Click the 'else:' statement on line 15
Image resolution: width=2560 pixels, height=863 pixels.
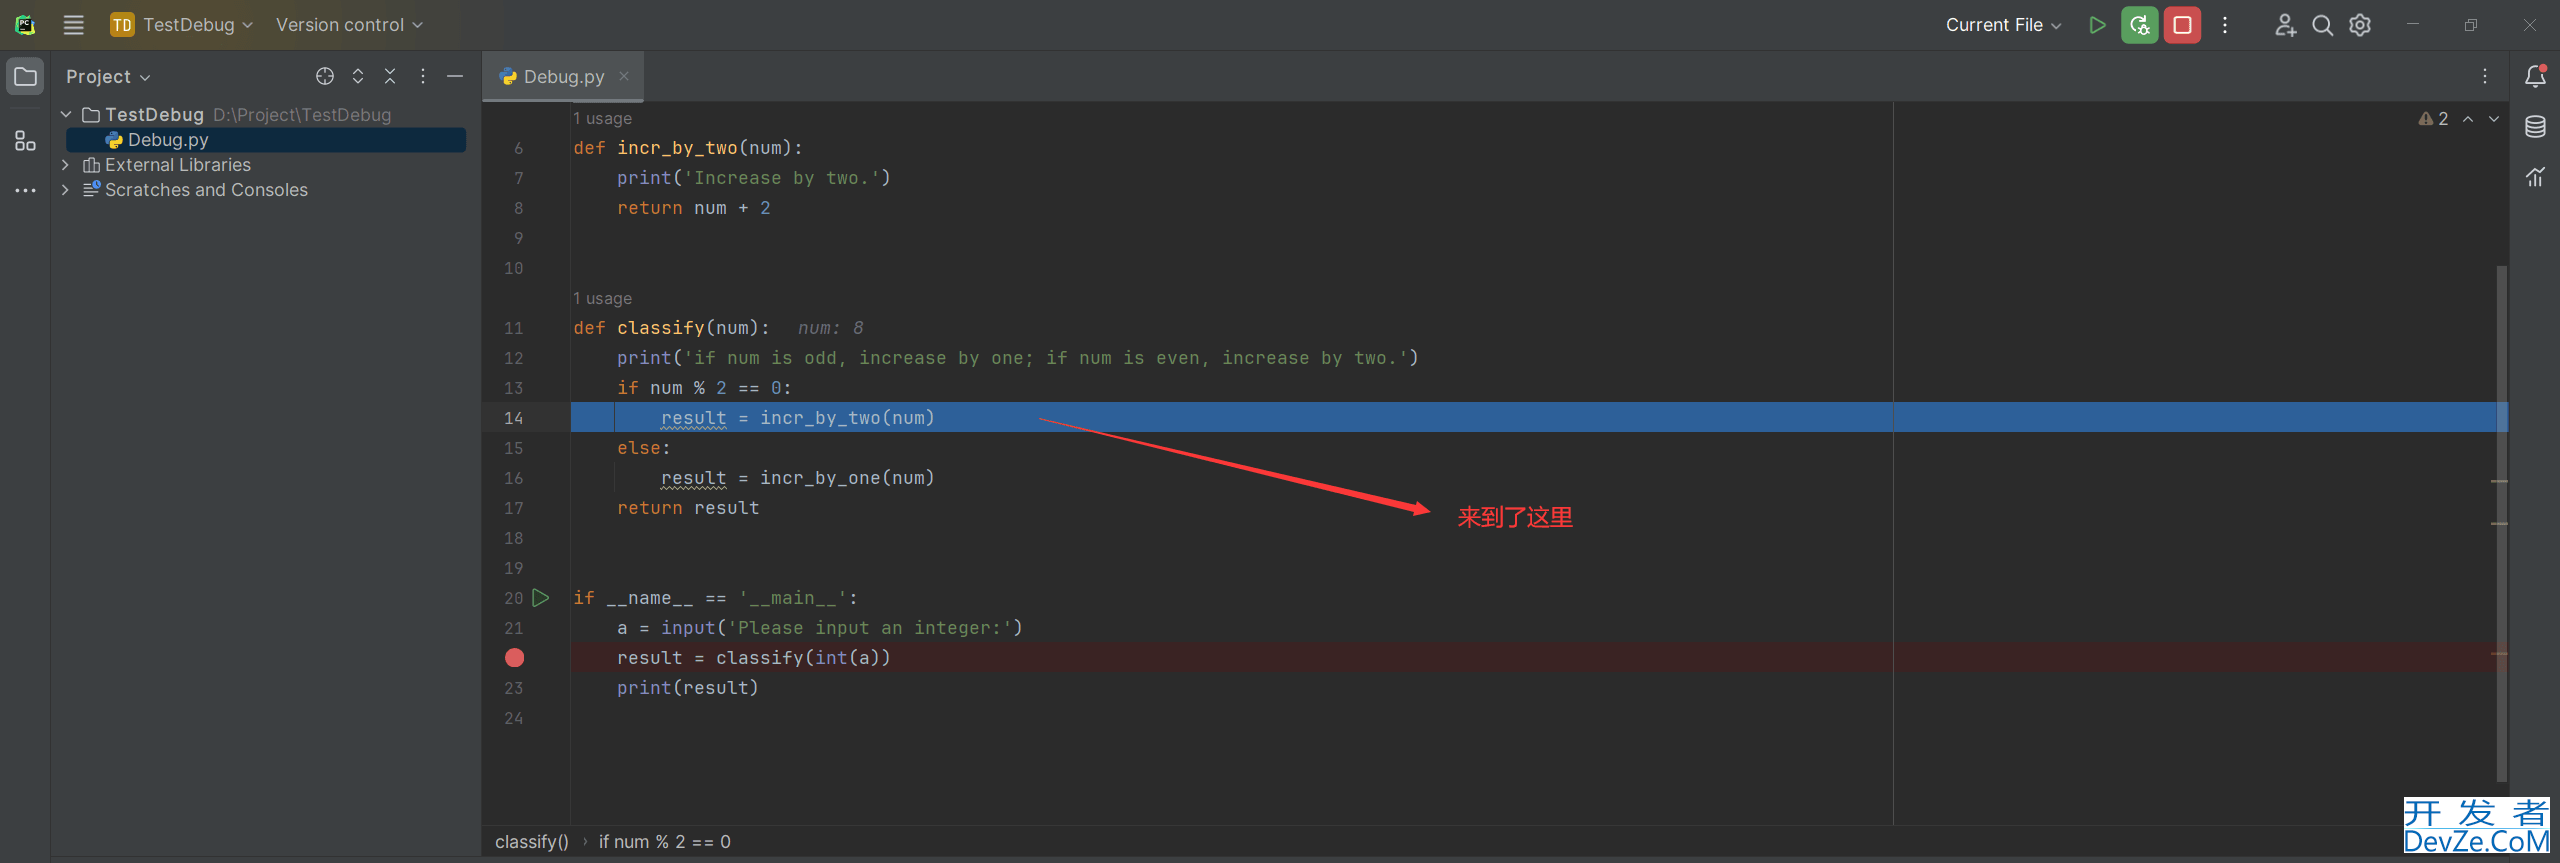click(x=644, y=448)
